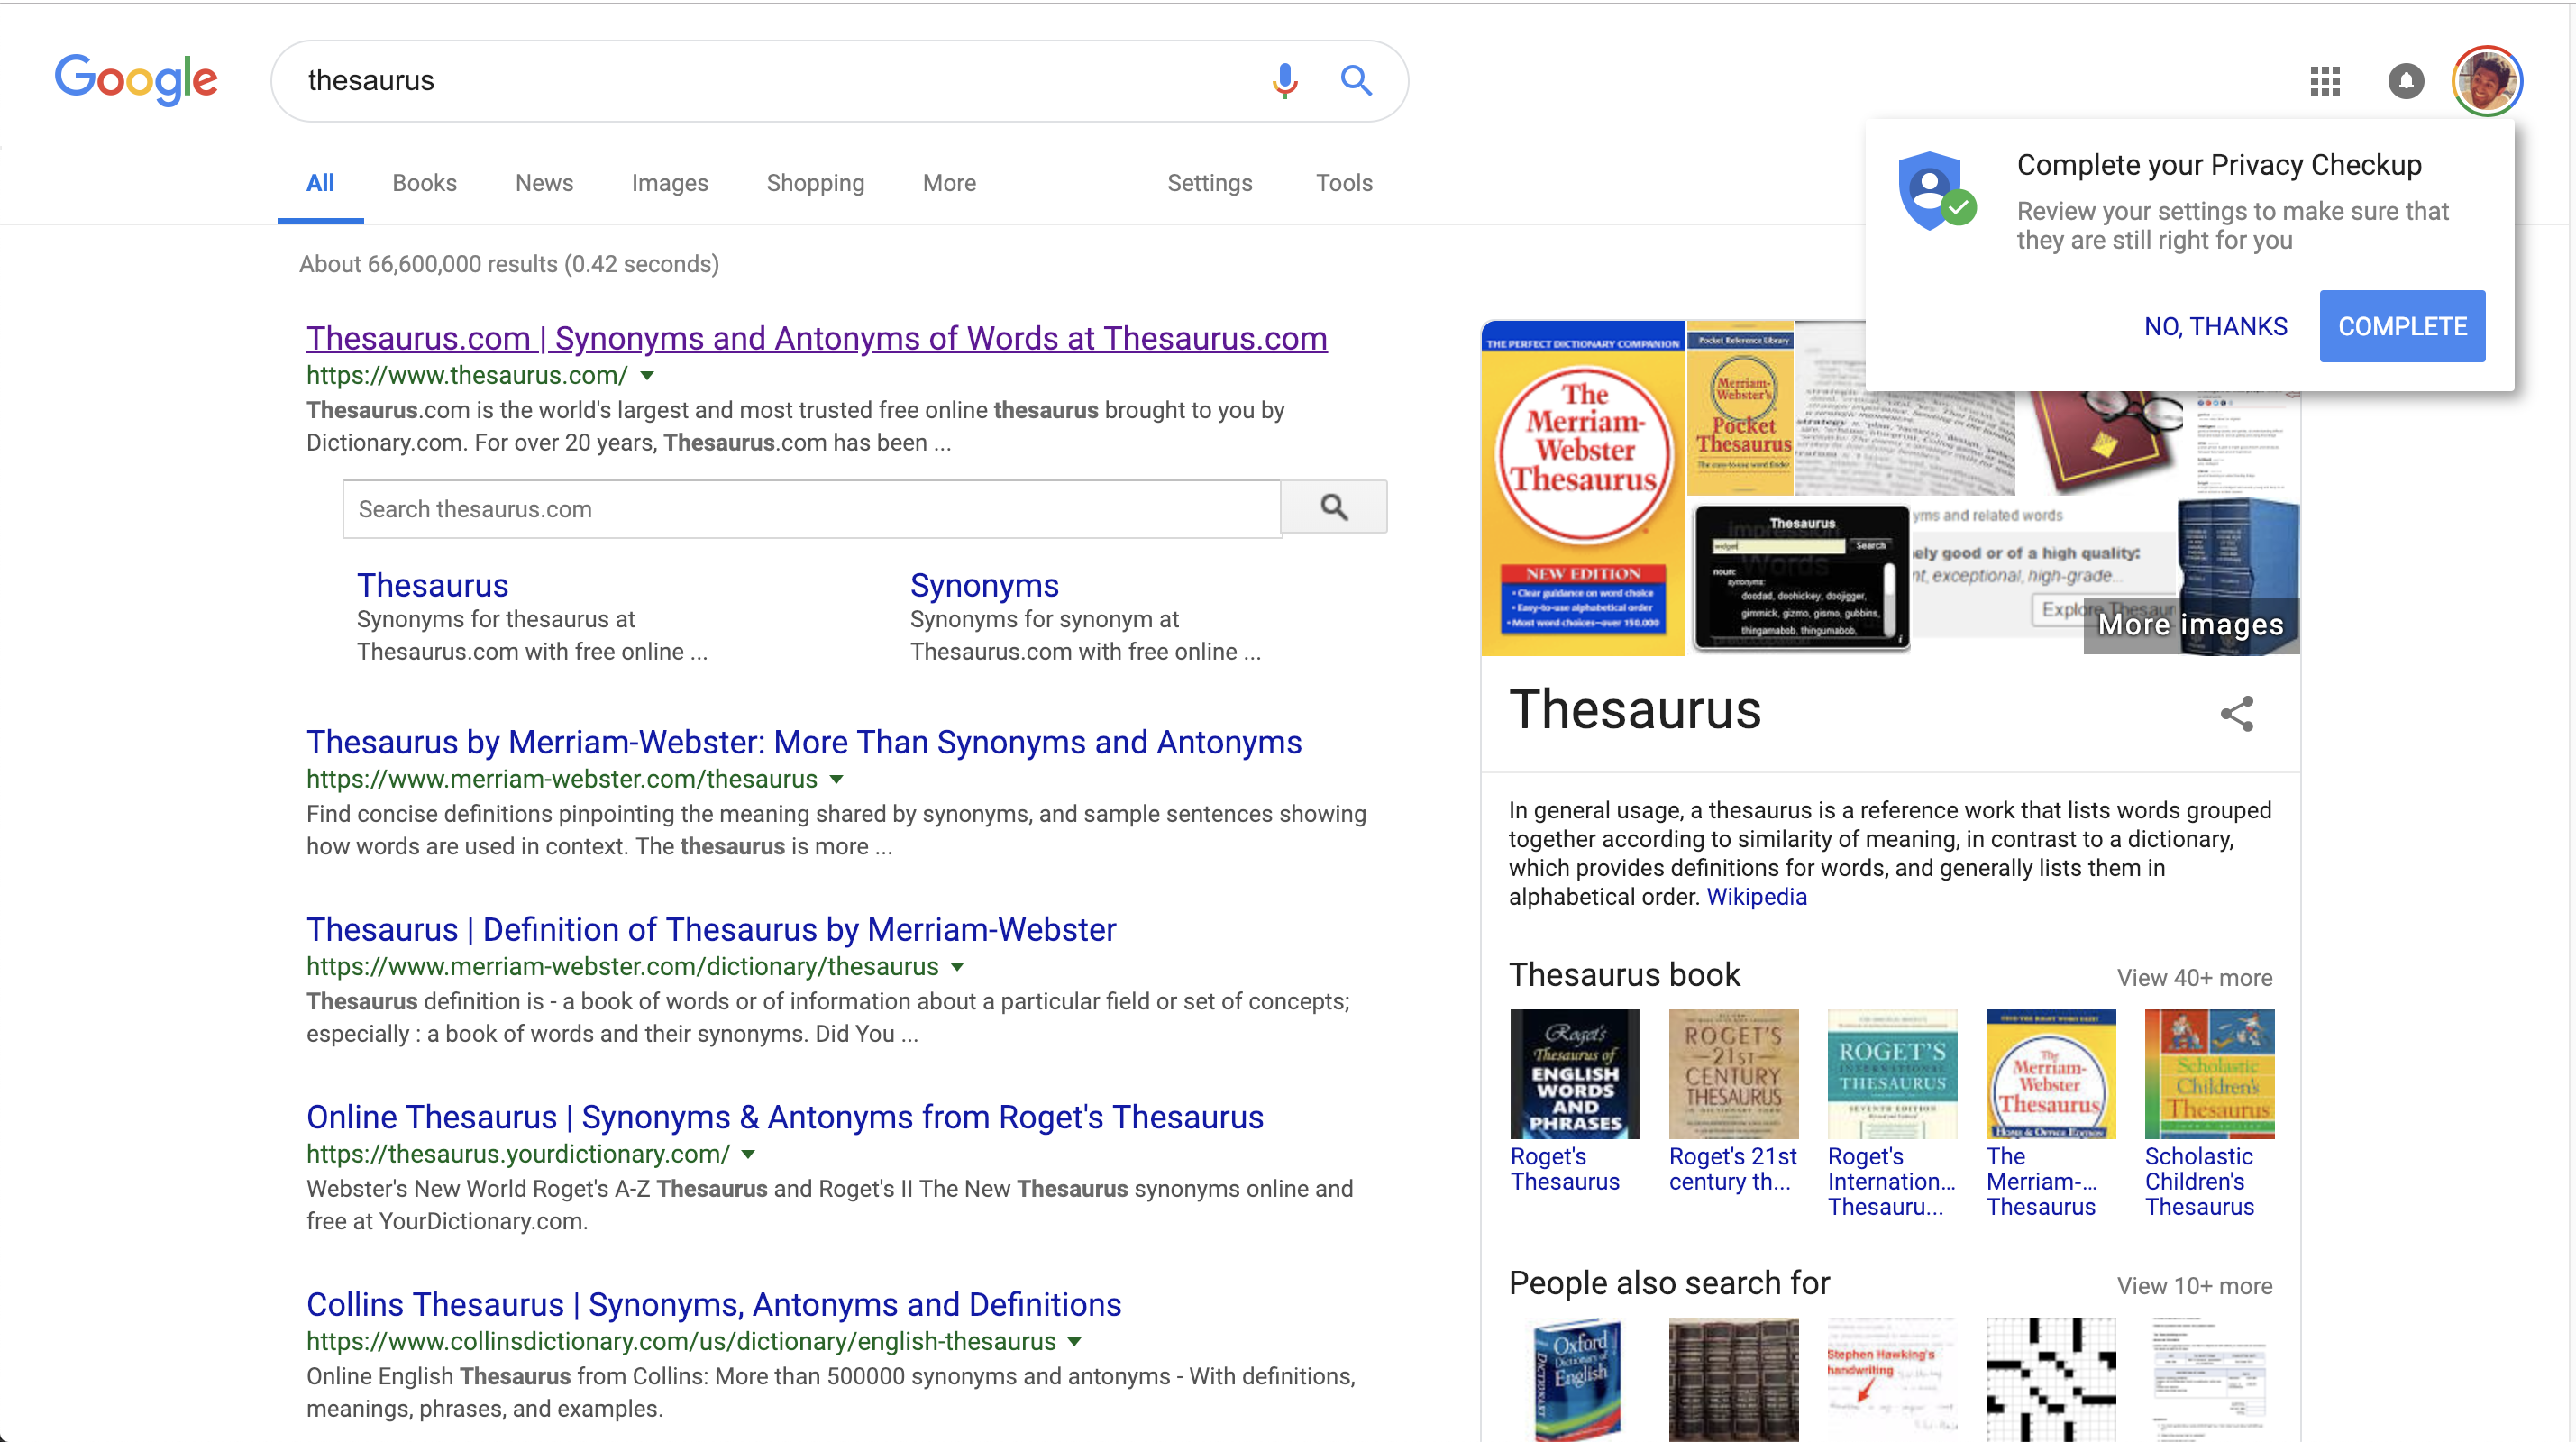Open Thesaurus by Merriam-Webster result
Image resolution: width=2576 pixels, height=1442 pixels.
click(804, 742)
